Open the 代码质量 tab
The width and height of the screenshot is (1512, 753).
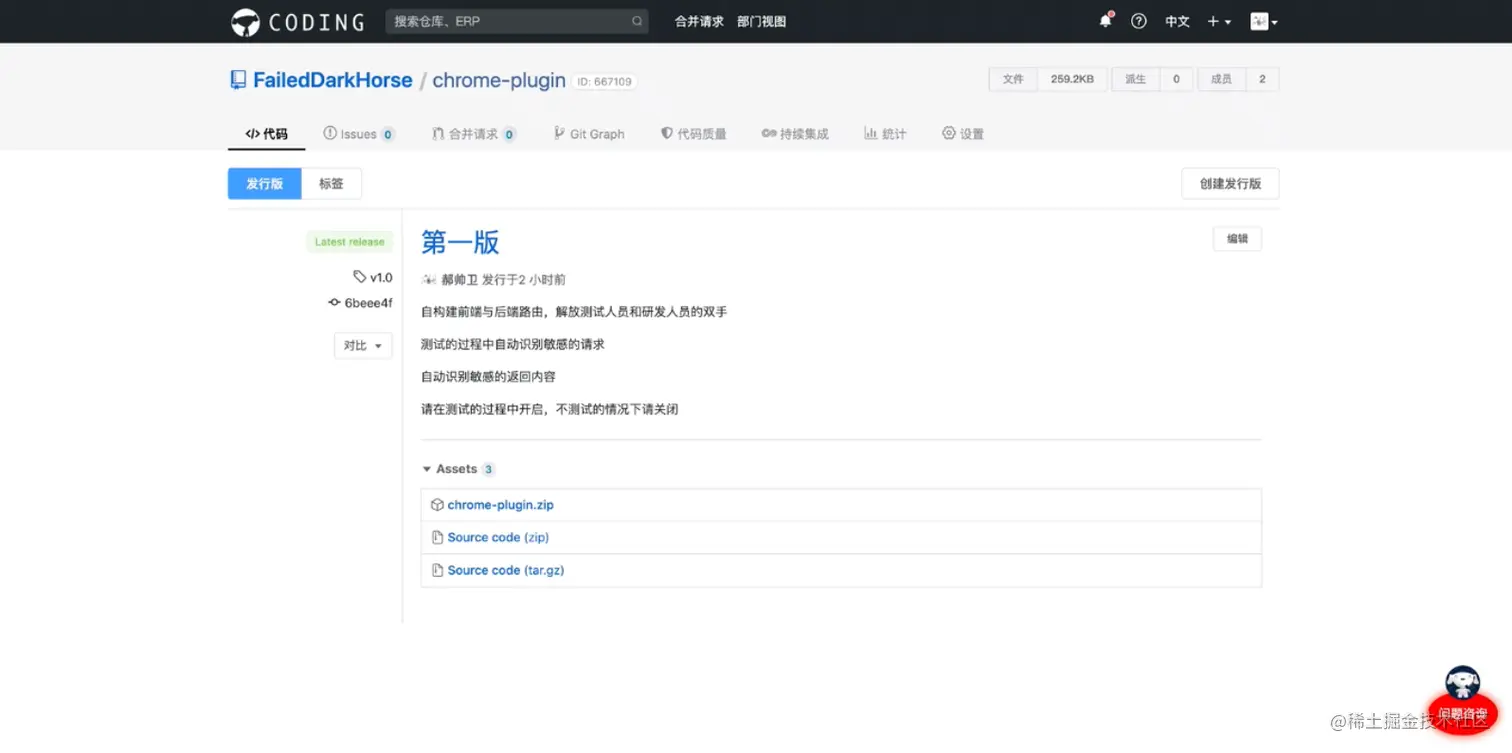(693, 134)
